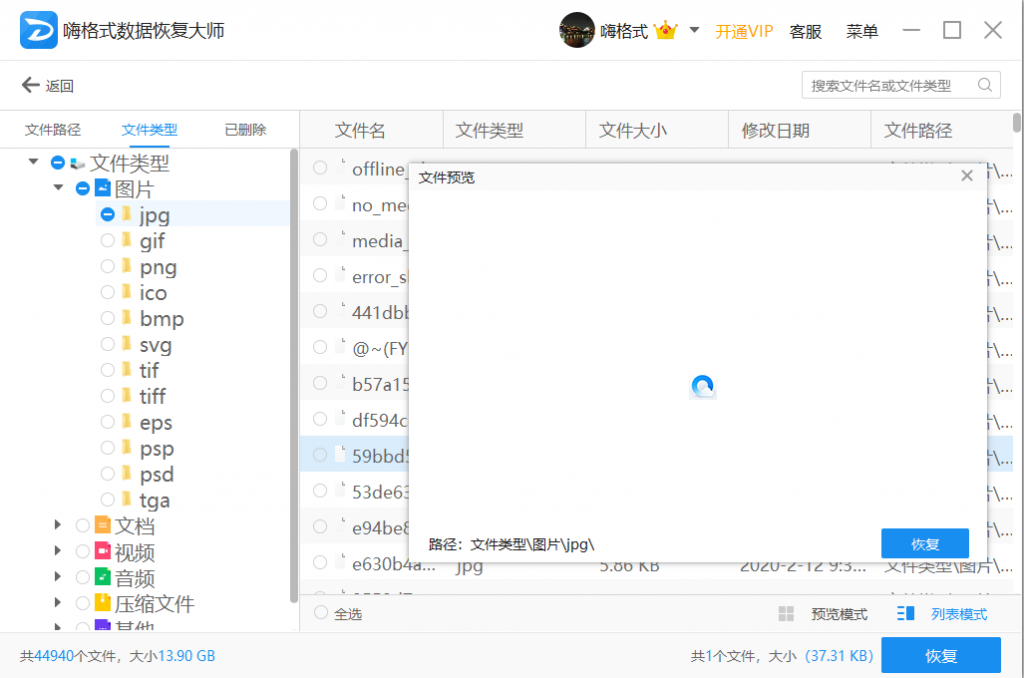
Task: Collapse the 文件类型 root tree node
Action: [x=33, y=161]
